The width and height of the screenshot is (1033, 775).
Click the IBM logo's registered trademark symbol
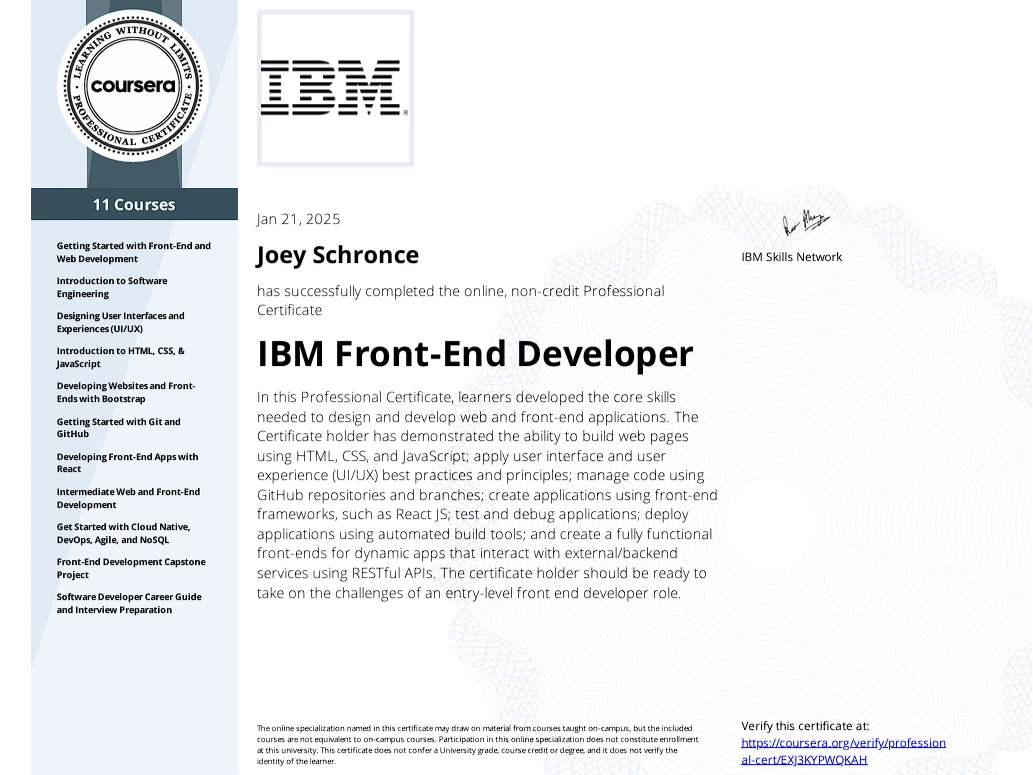[406, 113]
